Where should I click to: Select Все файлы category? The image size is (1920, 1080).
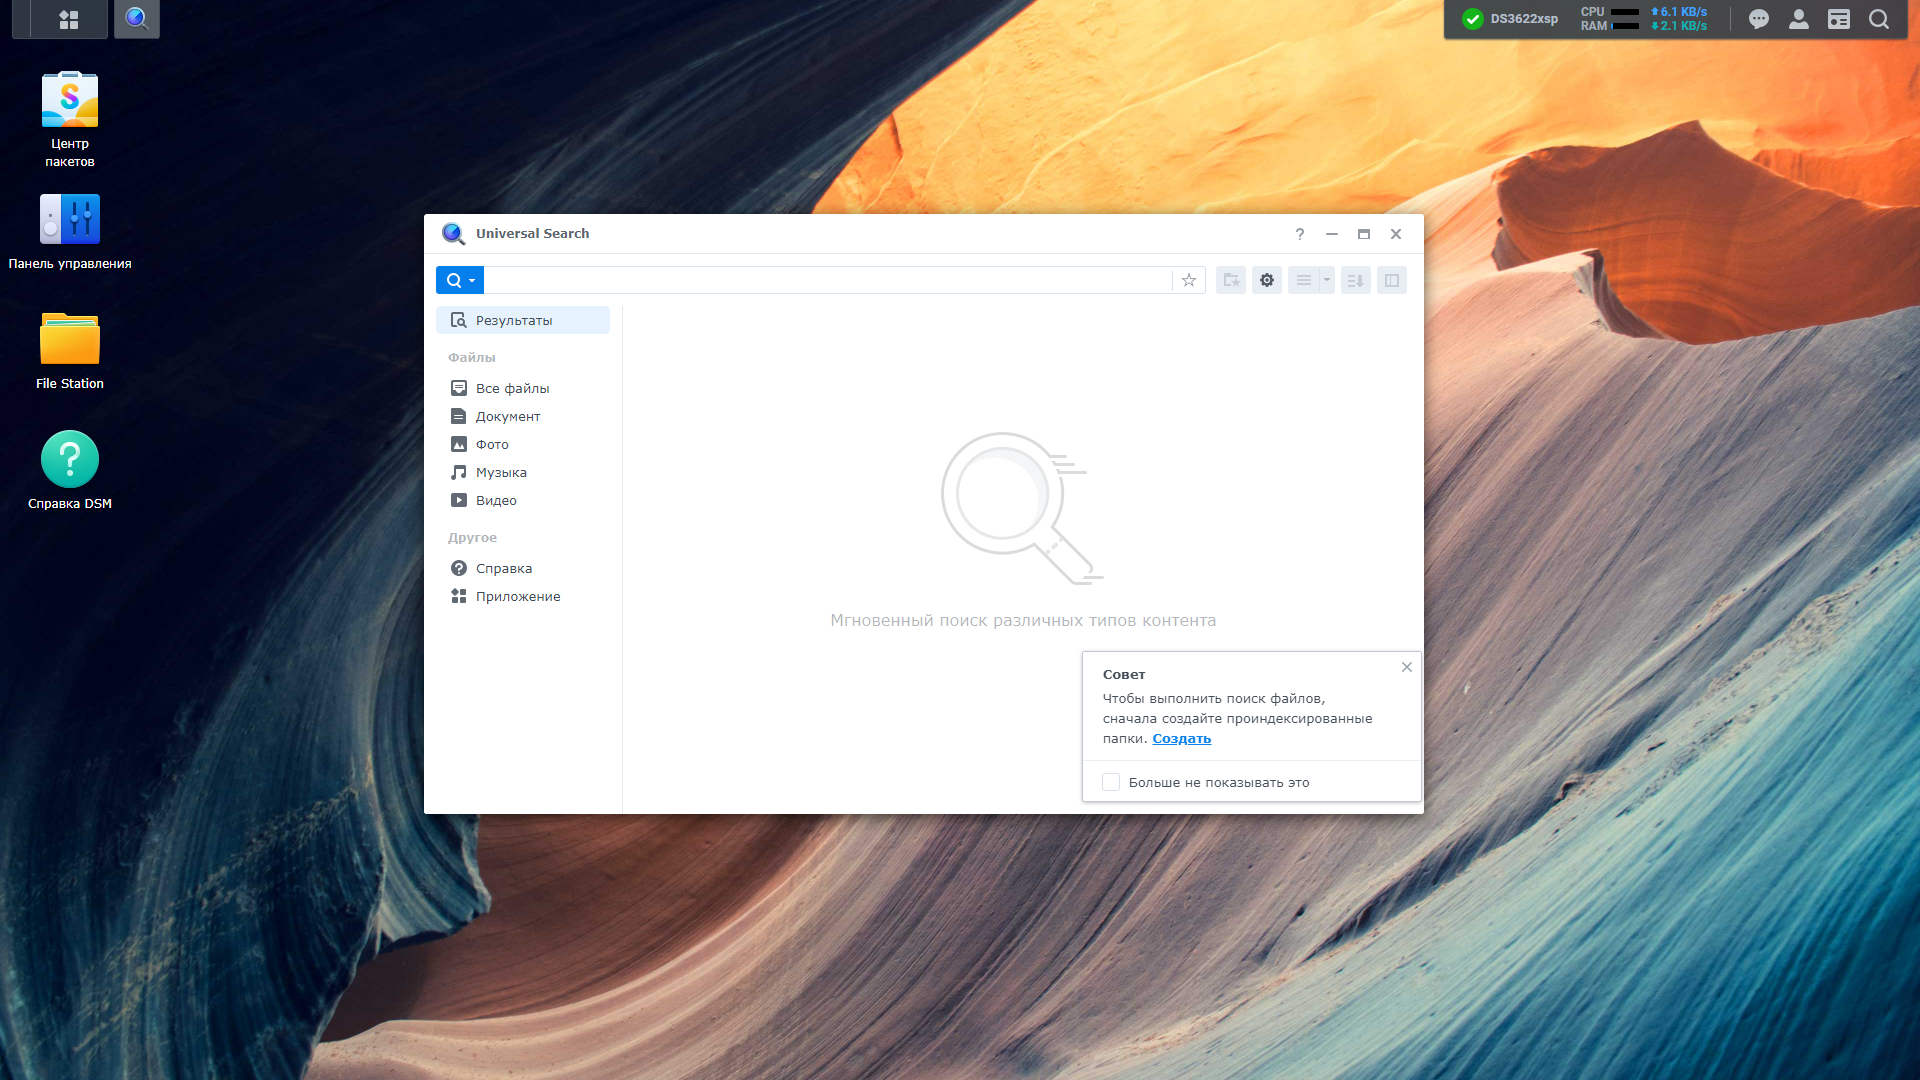tap(523, 388)
